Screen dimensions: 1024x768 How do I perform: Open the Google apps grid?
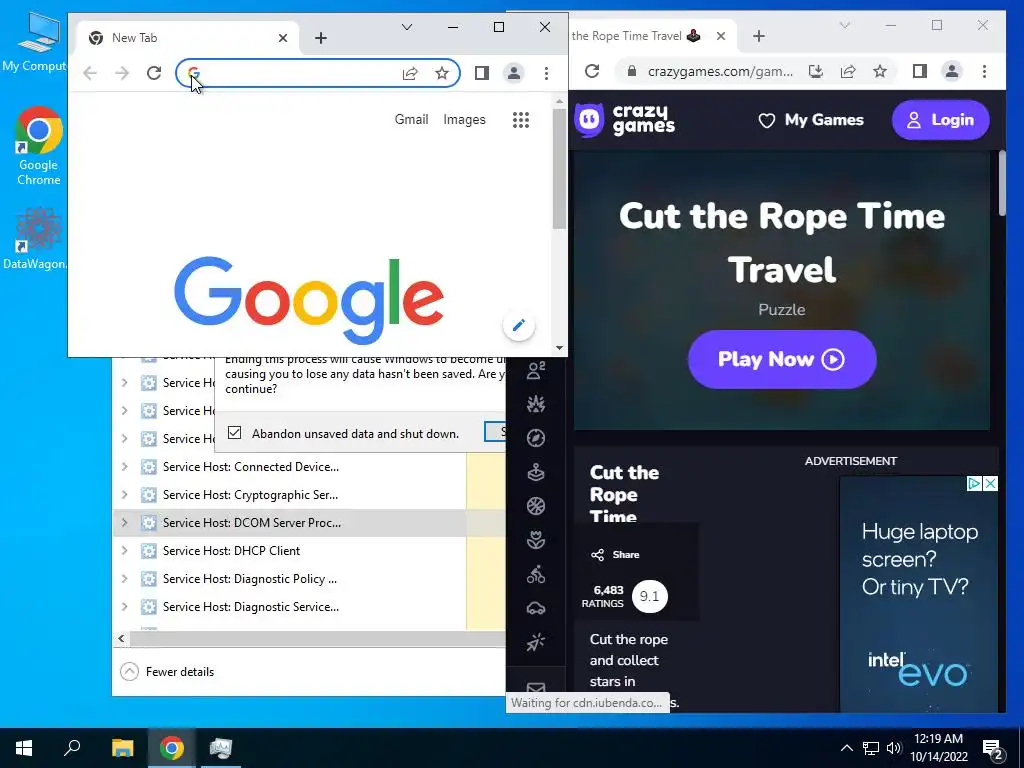coord(520,120)
